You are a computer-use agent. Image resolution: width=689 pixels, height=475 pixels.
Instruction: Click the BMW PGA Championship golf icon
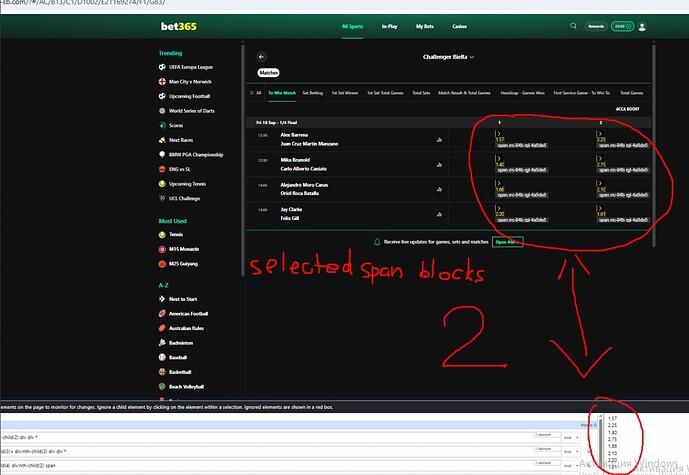click(162, 155)
